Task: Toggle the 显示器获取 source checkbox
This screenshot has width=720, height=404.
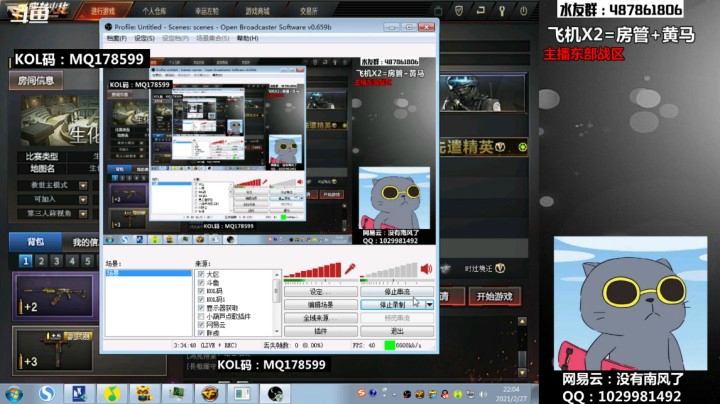Action: click(201, 308)
